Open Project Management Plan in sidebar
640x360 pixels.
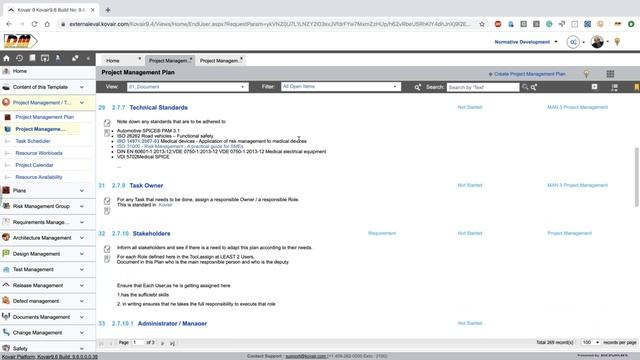pos(44,117)
